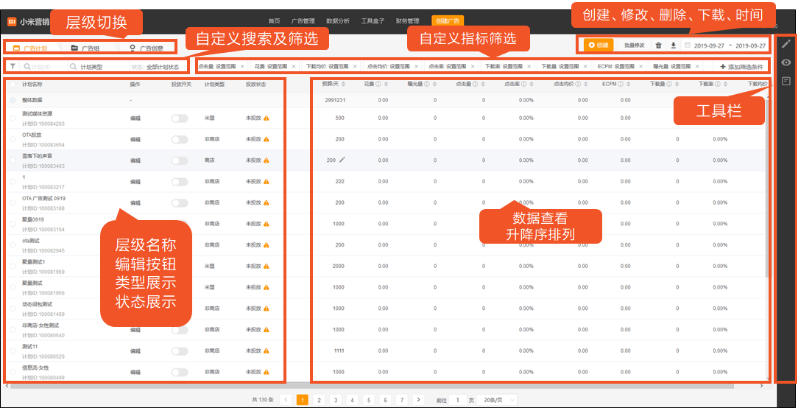
Task: Click the 批量修改 button
Action: [633, 45]
